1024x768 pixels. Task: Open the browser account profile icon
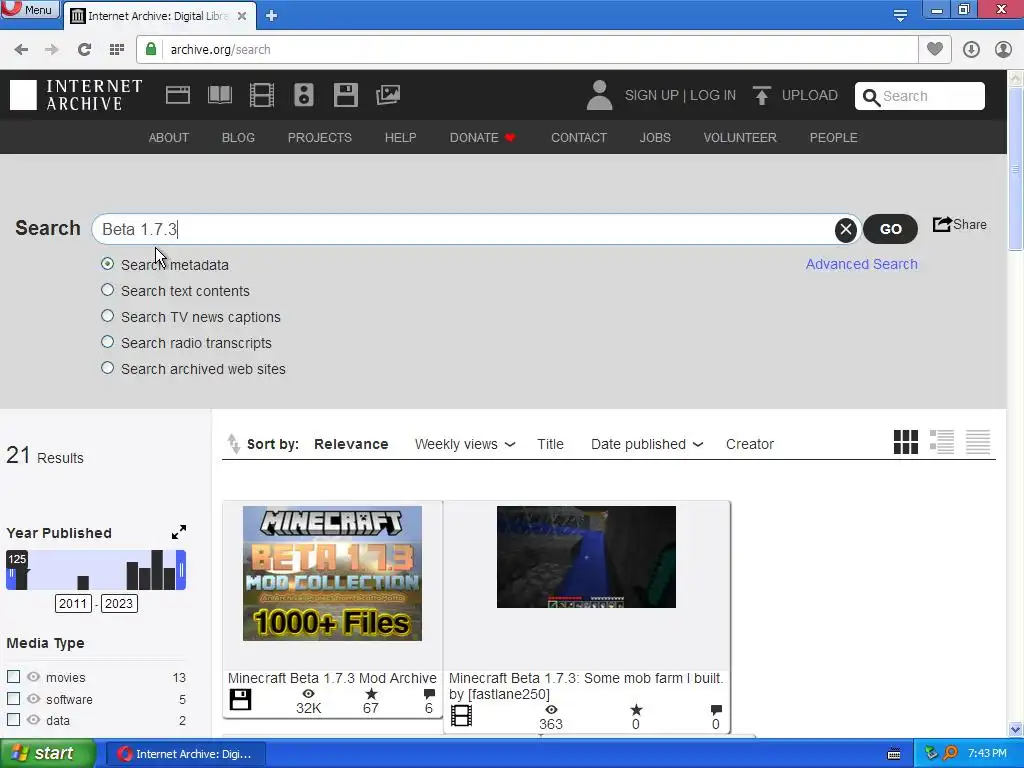[x=1003, y=50]
